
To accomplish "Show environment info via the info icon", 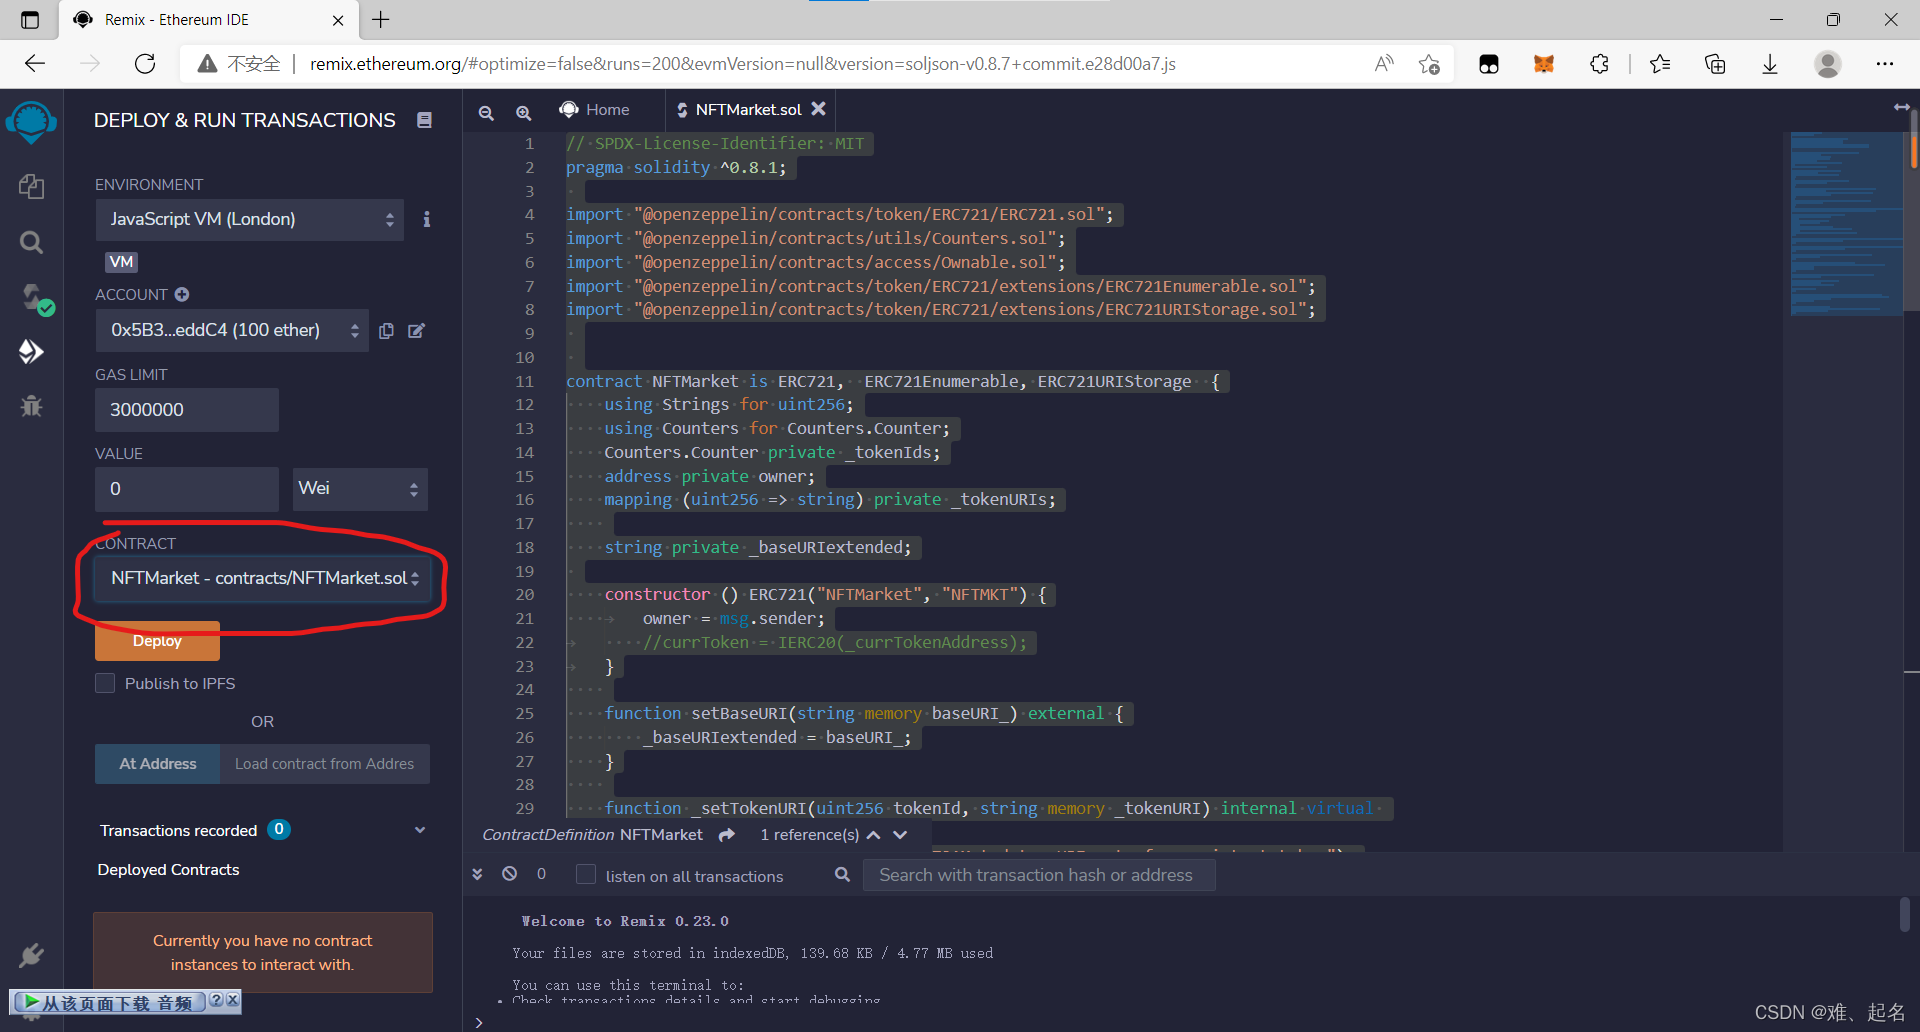I will point(427,219).
